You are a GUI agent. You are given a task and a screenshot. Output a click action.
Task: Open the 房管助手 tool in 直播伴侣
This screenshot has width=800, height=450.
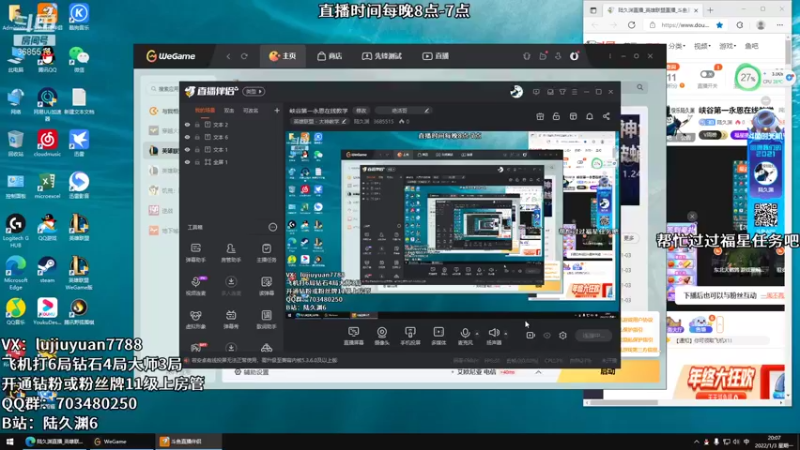(231, 253)
